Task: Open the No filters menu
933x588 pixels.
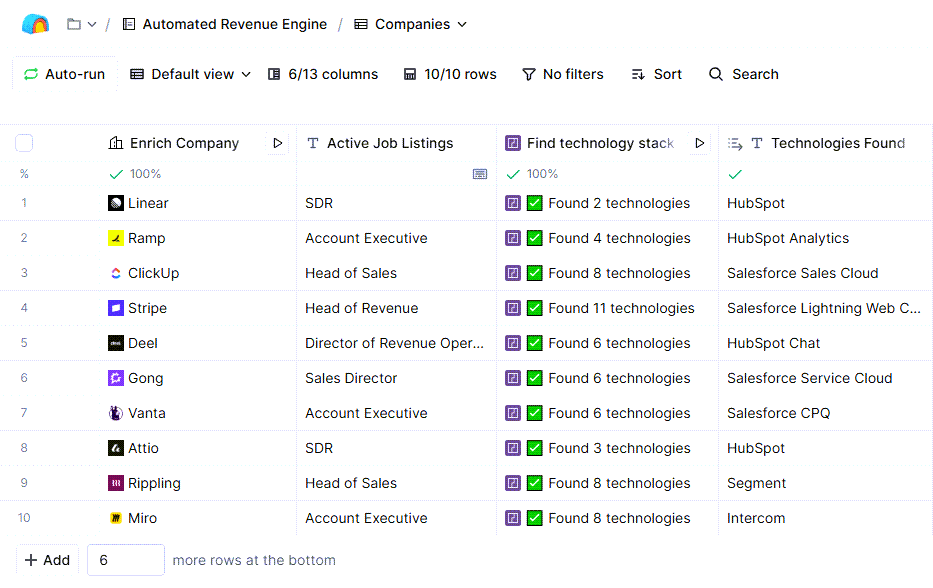Action: (563, 74)
